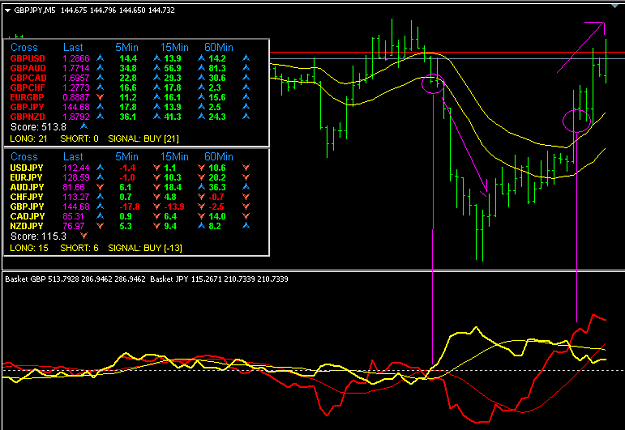The height and width of the screenshot is (430, 625).
Task: Click the CHFJPY last price 113.27
Action: tap(76, 197)
